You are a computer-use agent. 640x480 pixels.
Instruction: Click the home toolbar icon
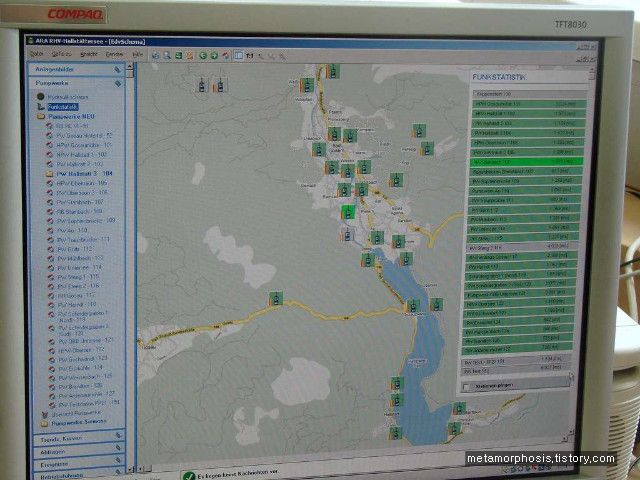point(226,56)
